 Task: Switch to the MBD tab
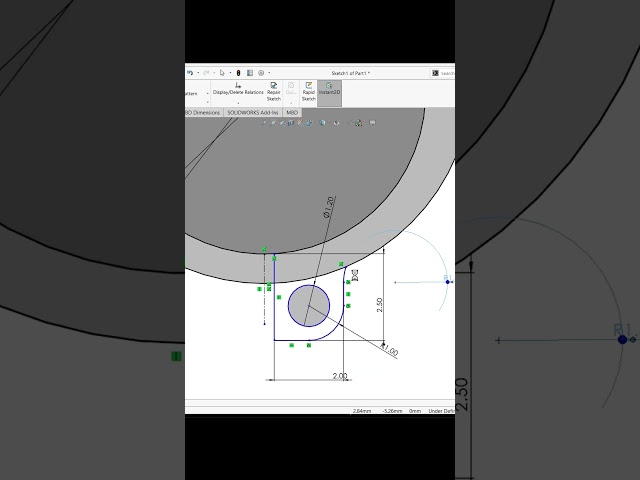coord(292,112)
